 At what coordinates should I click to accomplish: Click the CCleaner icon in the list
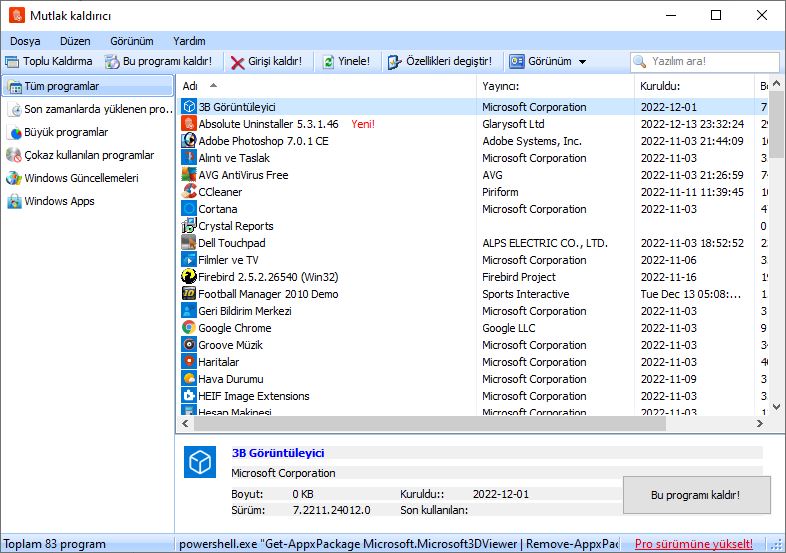coord(189,192)
